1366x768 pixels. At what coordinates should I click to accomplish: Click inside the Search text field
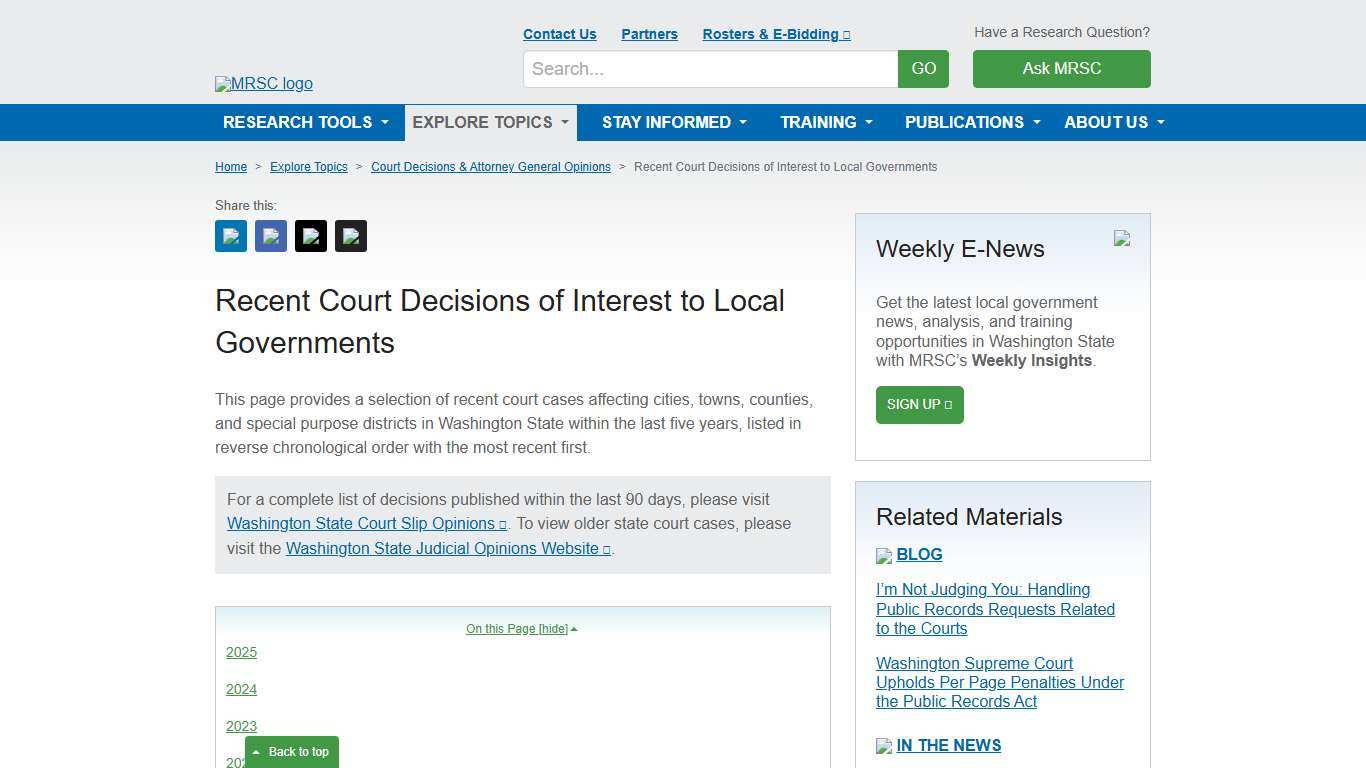[x=710, y=69]
